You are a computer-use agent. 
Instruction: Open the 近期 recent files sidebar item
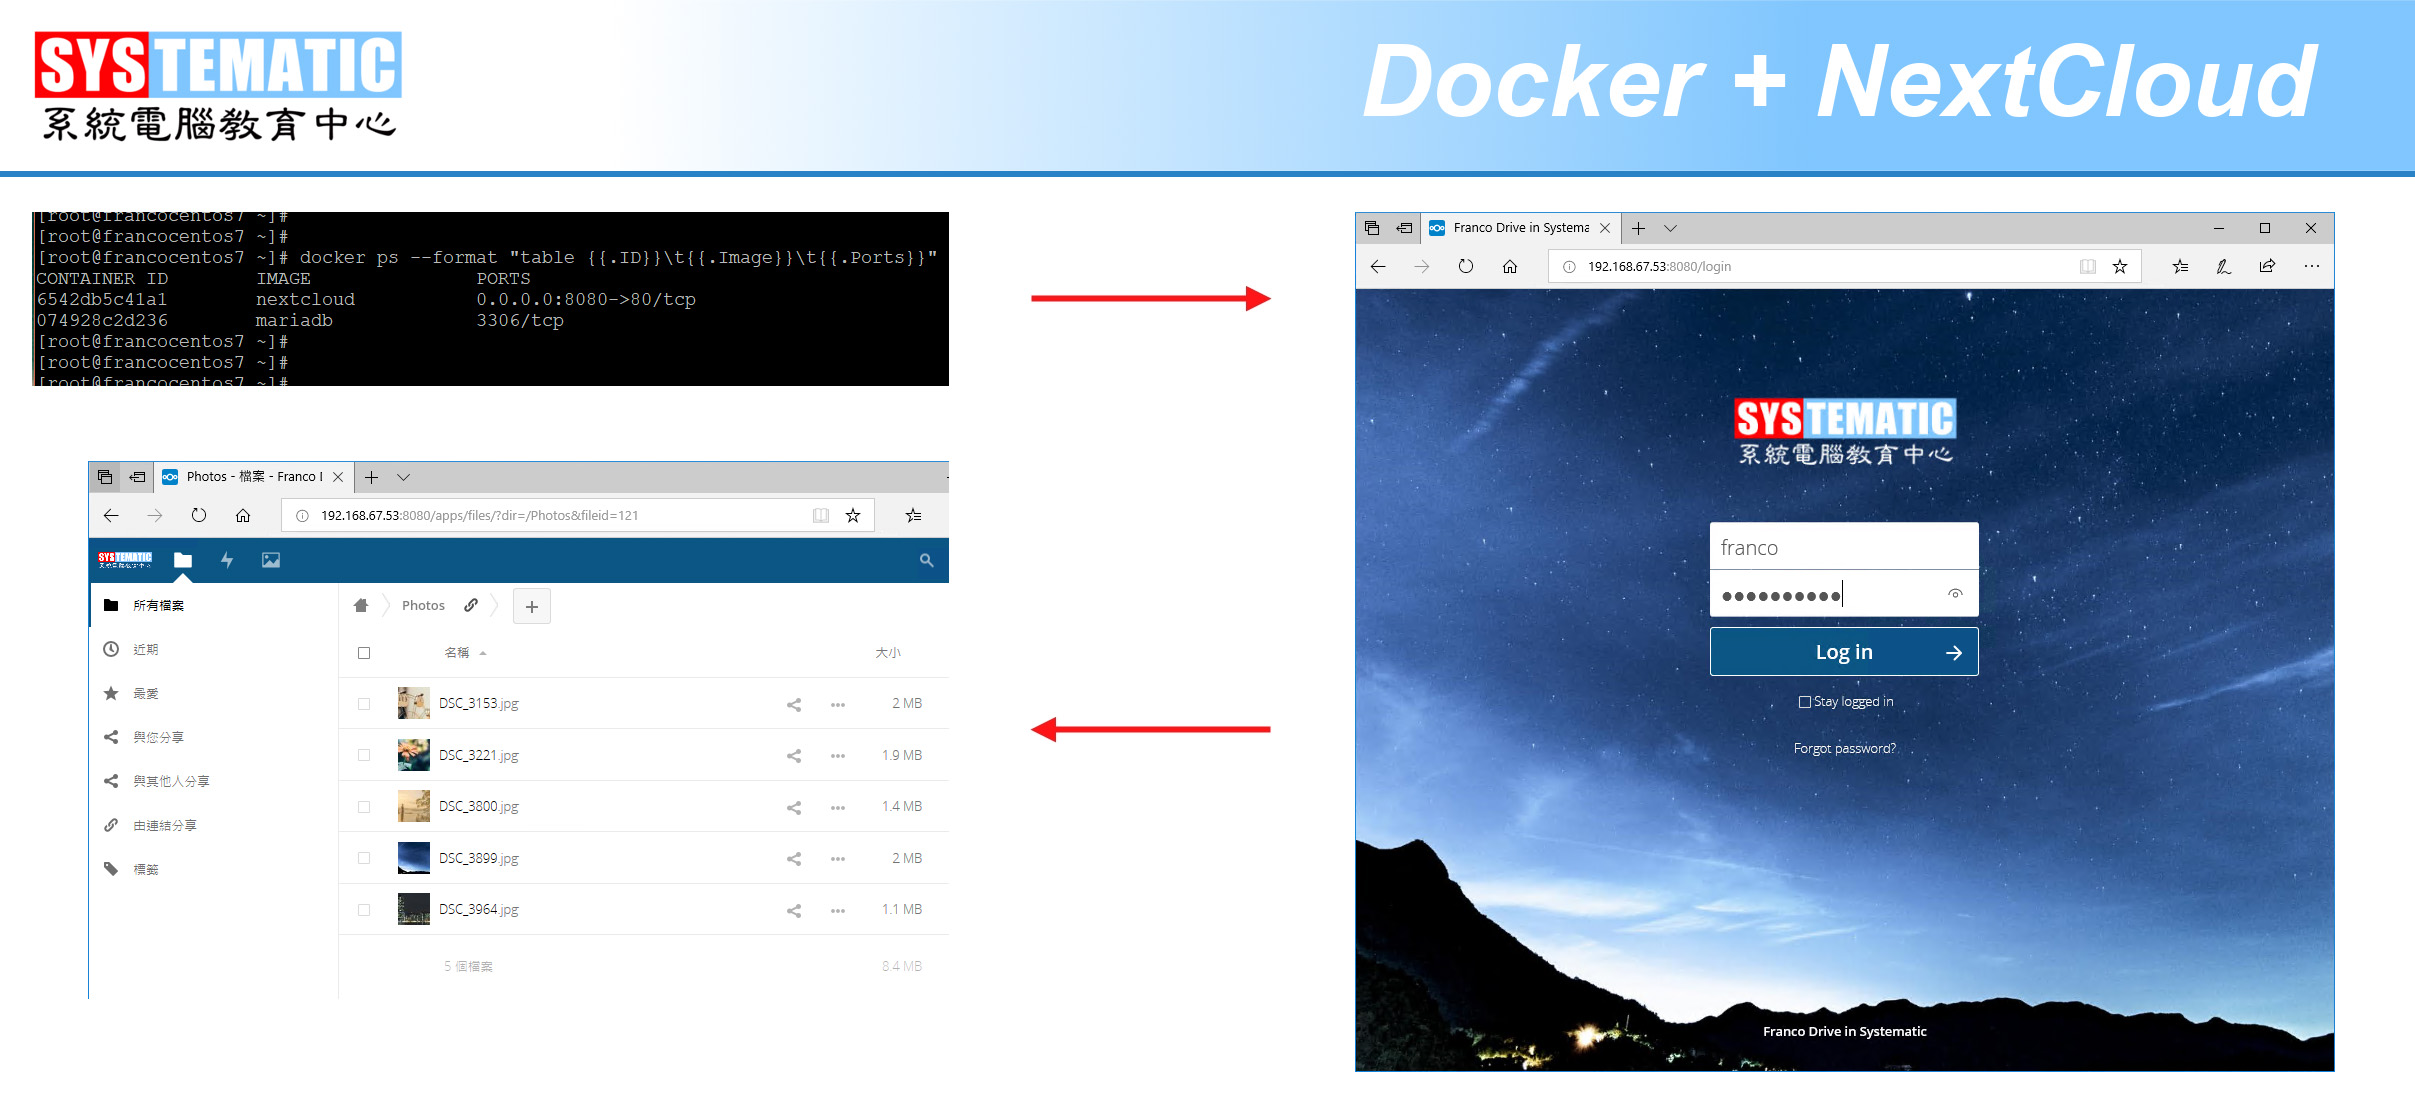(x=146, y=649)
